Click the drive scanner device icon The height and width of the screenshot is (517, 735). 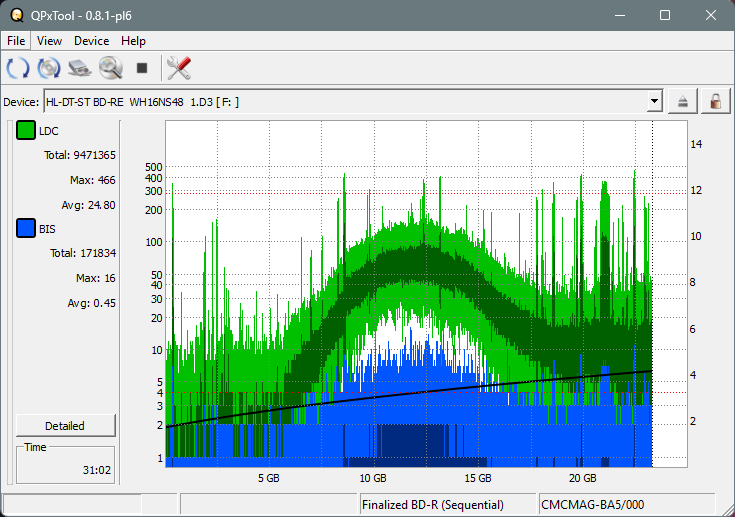point(80,68)
